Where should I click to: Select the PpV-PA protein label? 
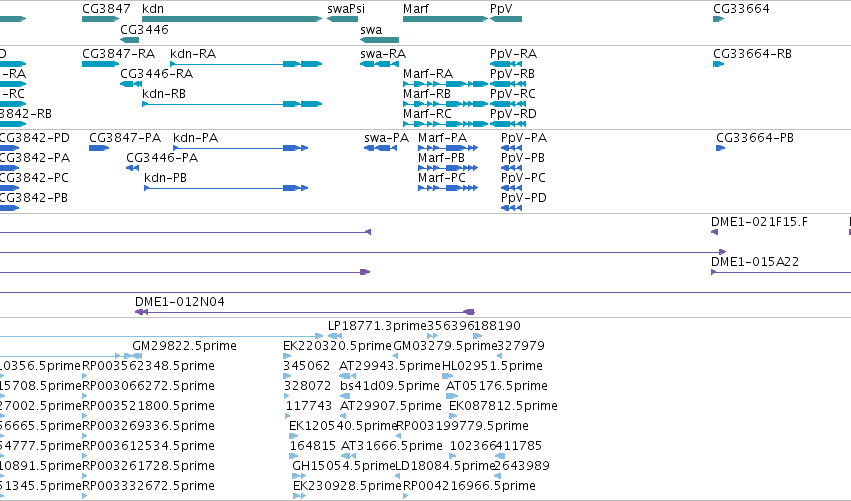pyautogui.click(x=524, y=138)
